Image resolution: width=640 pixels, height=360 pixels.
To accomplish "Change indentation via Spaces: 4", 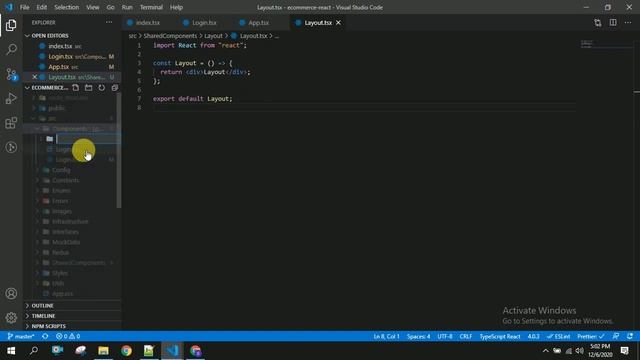I will point(418,337).
